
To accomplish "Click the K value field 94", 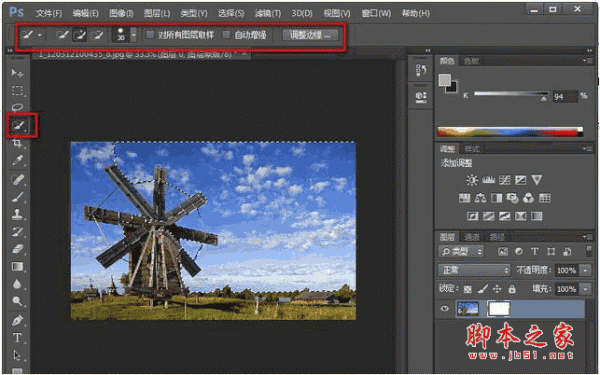I will click(x=564, y=96).
